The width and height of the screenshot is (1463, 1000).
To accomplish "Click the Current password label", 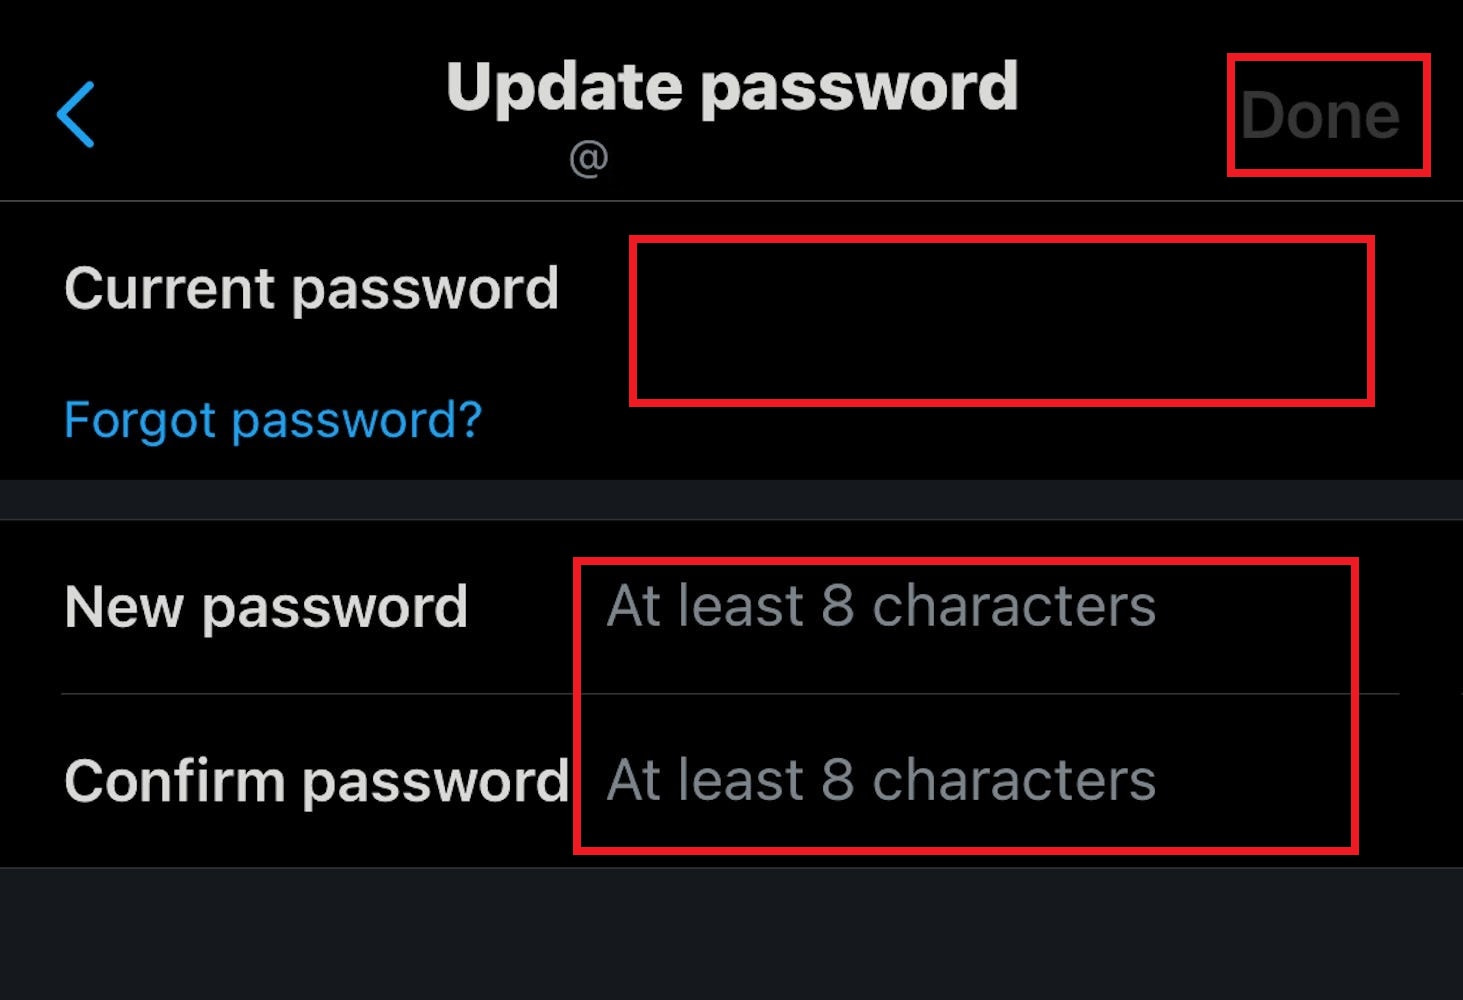I will (x=311, y=289).
